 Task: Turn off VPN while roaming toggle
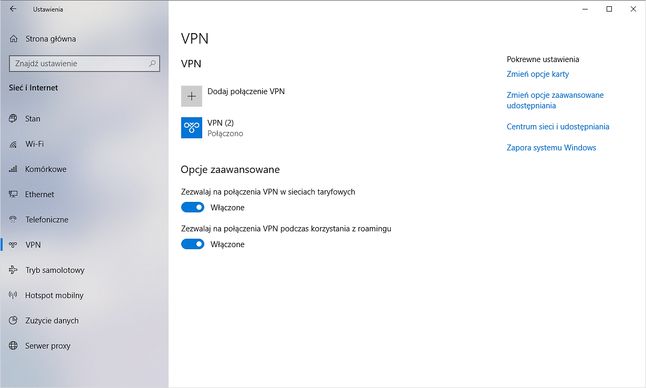[x=192, y=244]
